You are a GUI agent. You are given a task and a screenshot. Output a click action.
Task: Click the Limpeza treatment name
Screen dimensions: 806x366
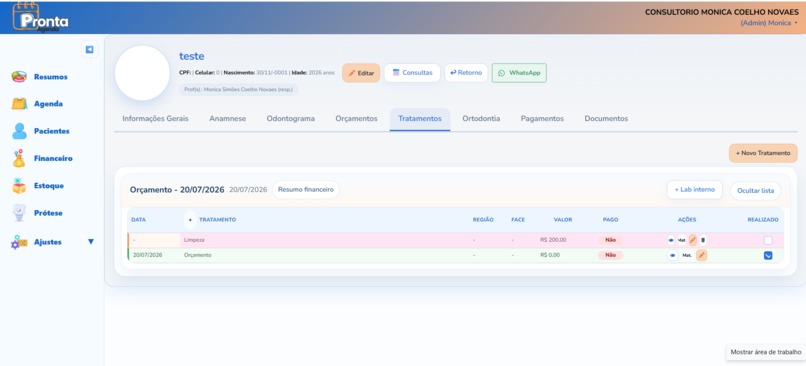193,240
